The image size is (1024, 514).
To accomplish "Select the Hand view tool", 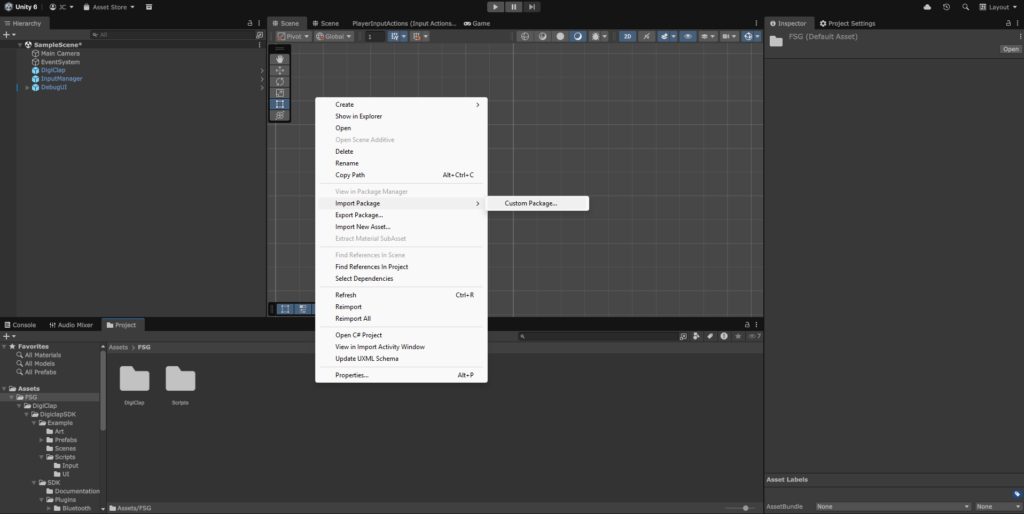I will [x=281, y=59].
